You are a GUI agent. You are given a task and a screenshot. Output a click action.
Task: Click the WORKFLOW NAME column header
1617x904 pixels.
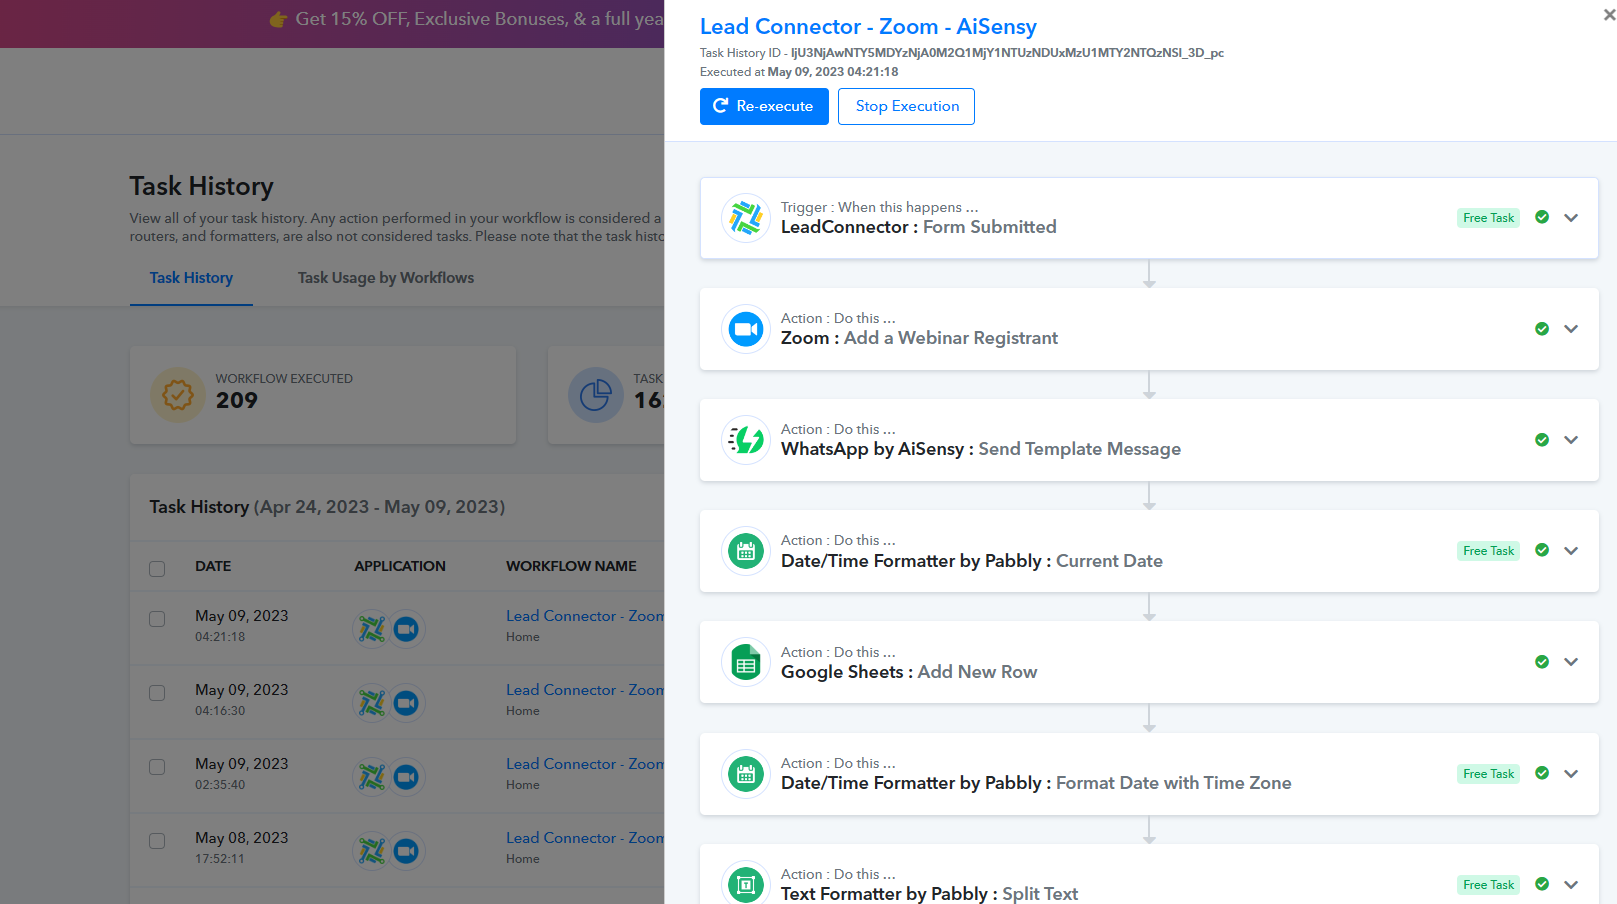[x=571, y=566]
